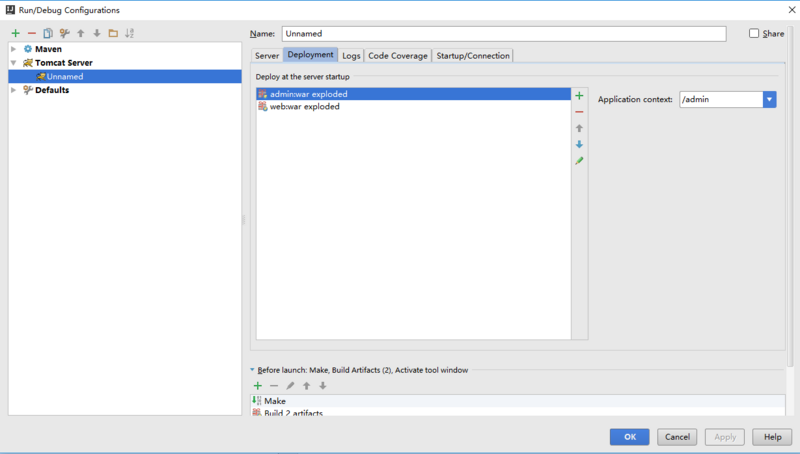Click the Cancel button

(x=677, y=437)
